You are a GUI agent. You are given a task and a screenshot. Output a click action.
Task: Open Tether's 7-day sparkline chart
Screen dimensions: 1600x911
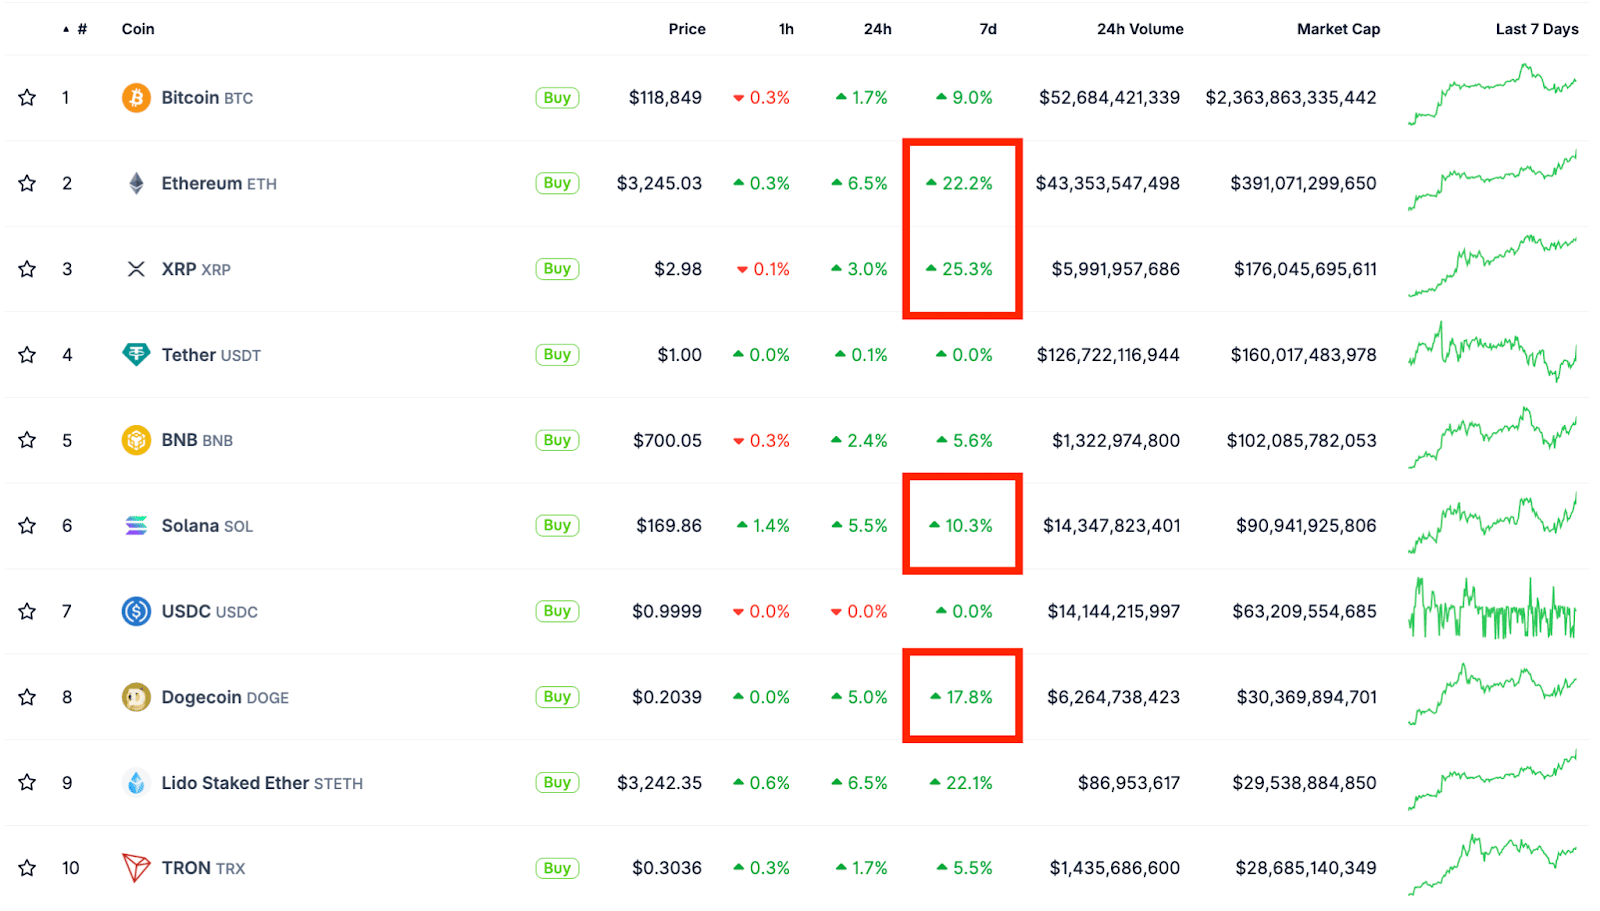[1492, 351]
